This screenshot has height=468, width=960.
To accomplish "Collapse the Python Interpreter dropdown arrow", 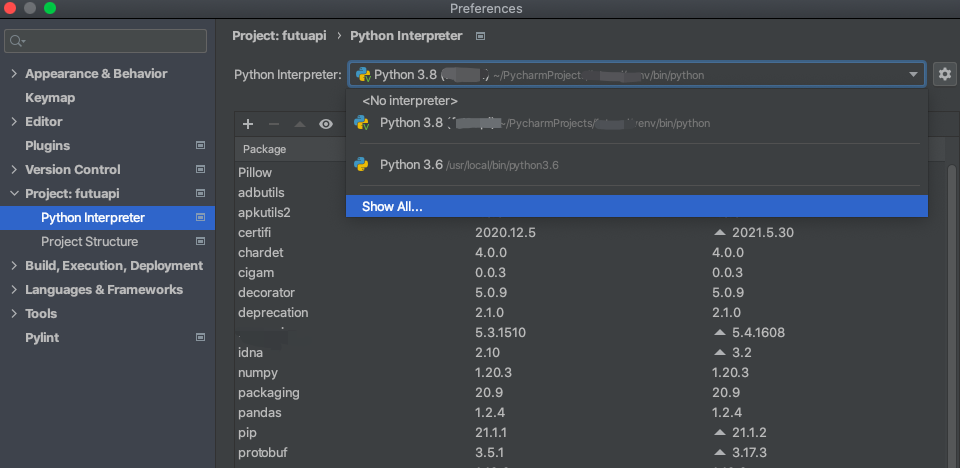I will [914, 75].
